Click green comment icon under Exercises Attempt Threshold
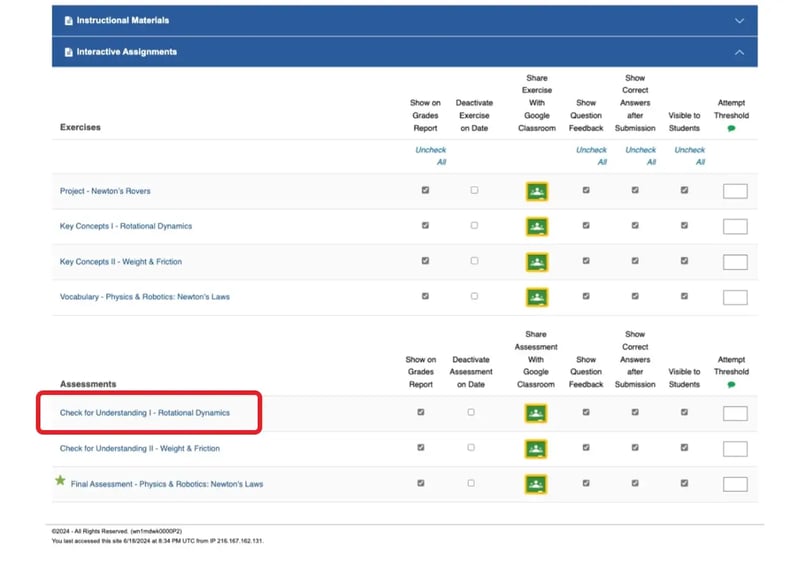Image resolution: width=800 pixels, height=569 pixels. 731,129
